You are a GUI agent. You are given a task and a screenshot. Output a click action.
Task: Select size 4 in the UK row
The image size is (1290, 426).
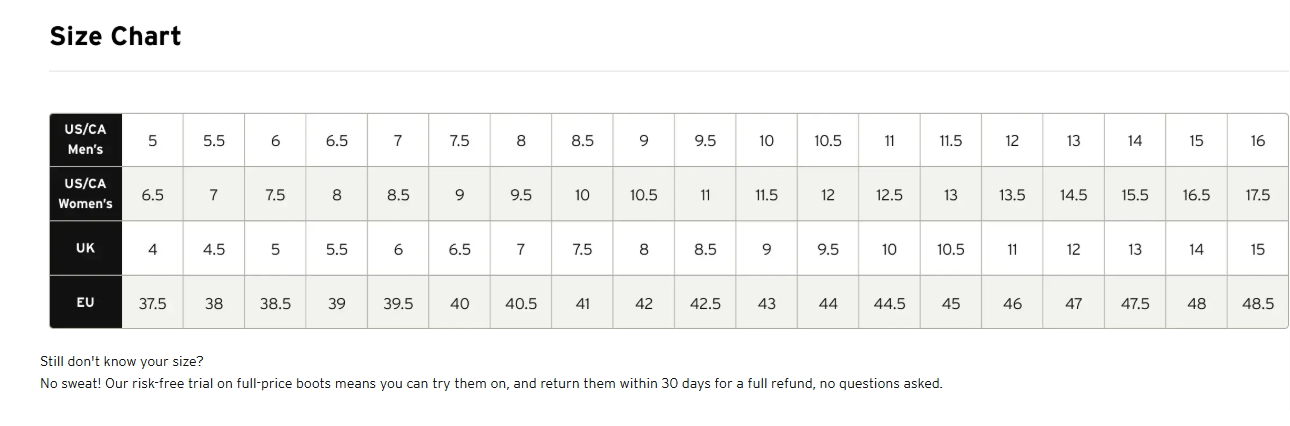pos(152,249)
